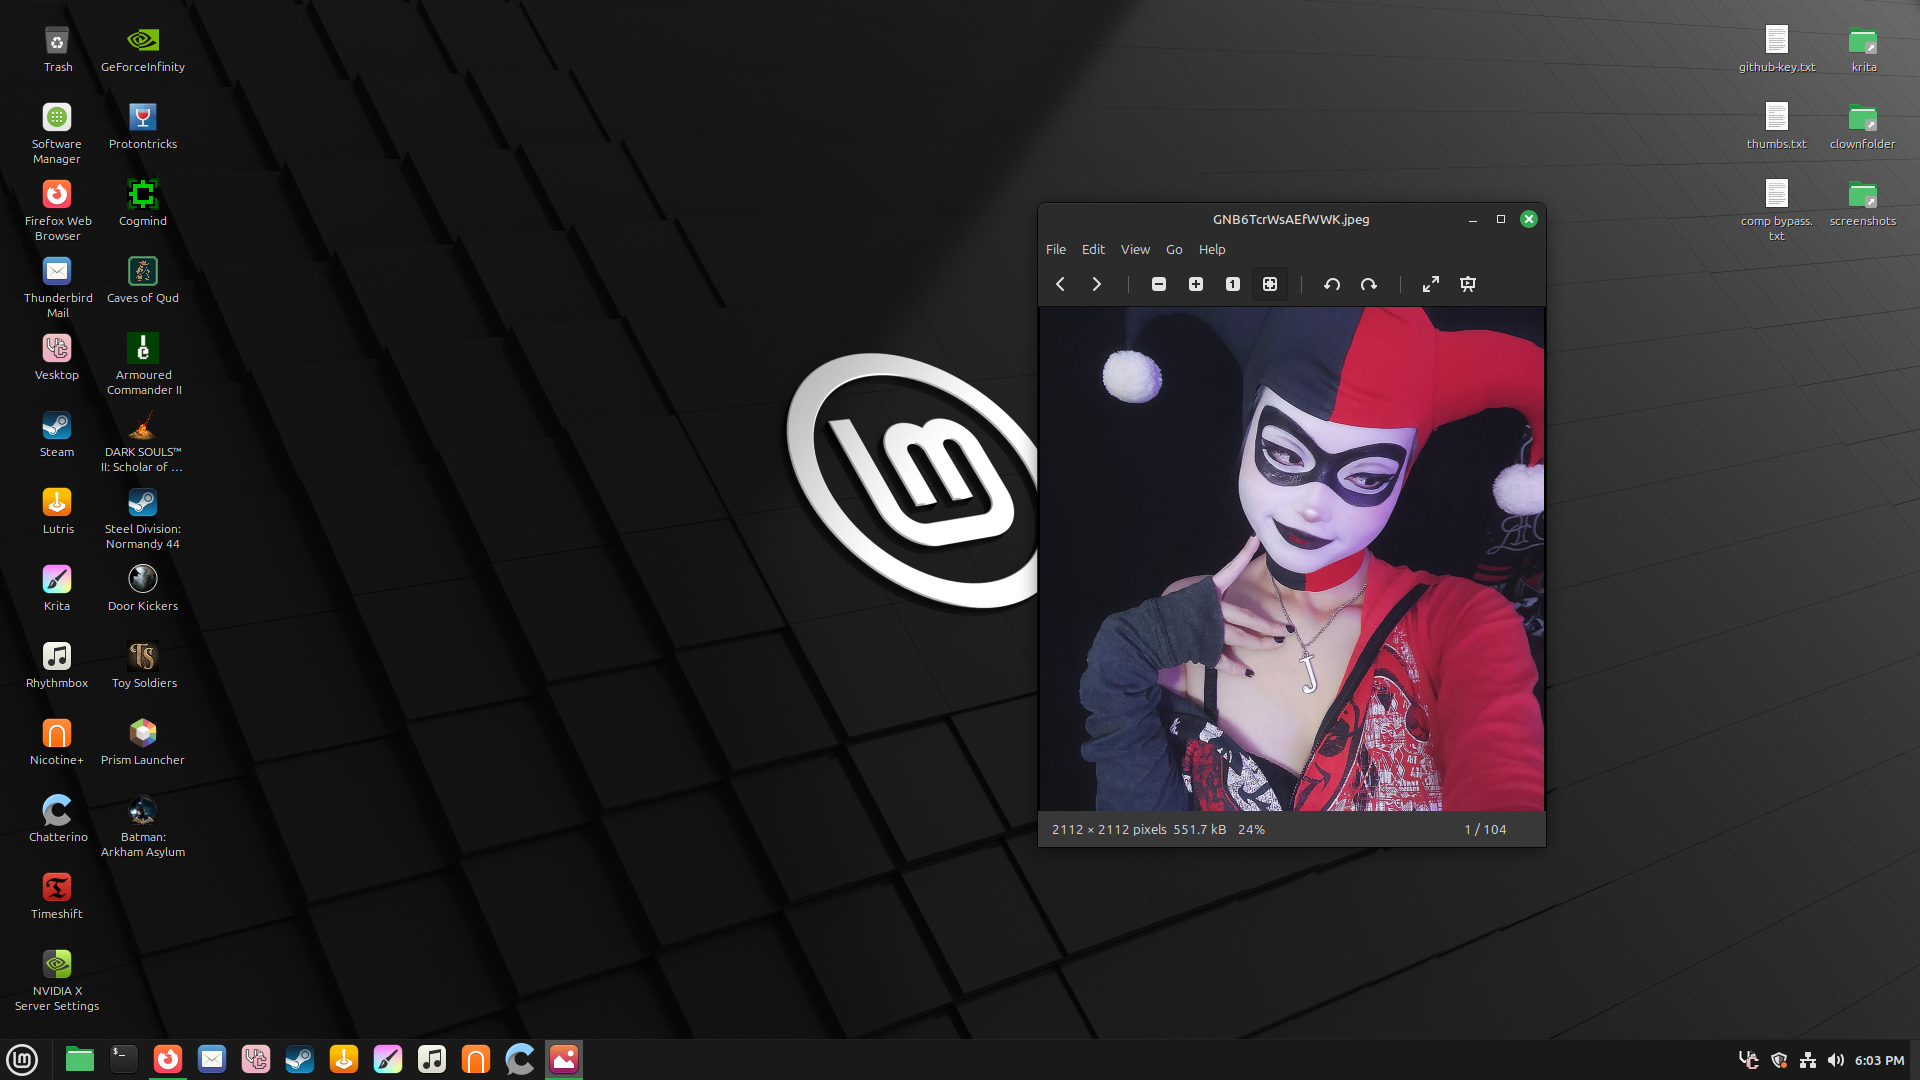Enter fullscreen mode in image viewer
1920x1080 pixels.
(1431, 284)
